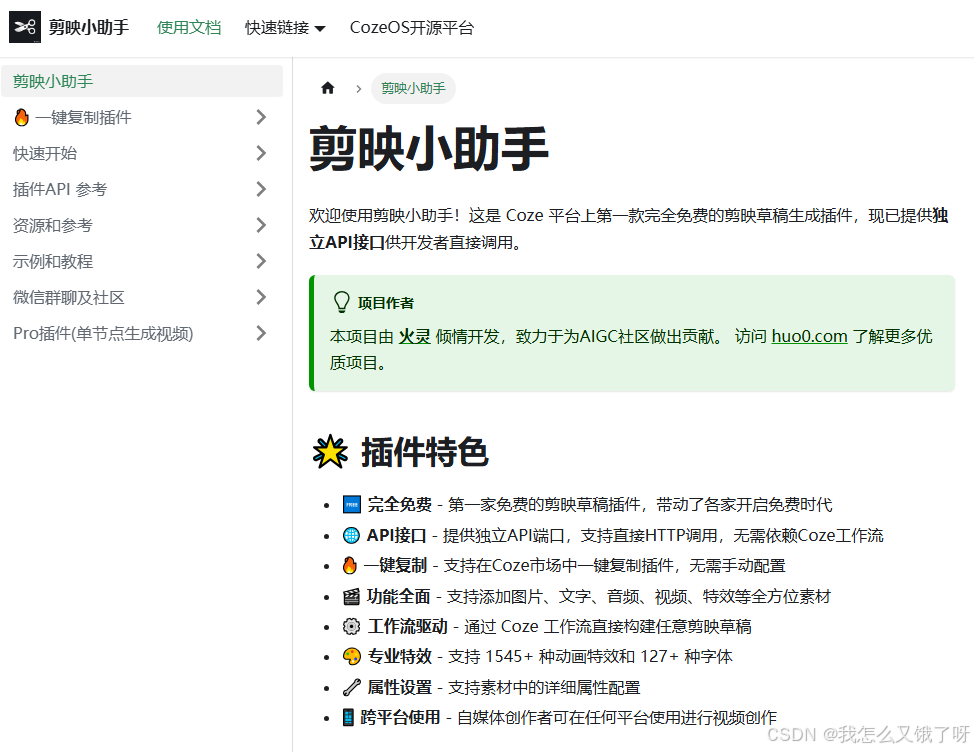Open the CozeOS开源平台 navbar item
974x752 pixels.
412,27
